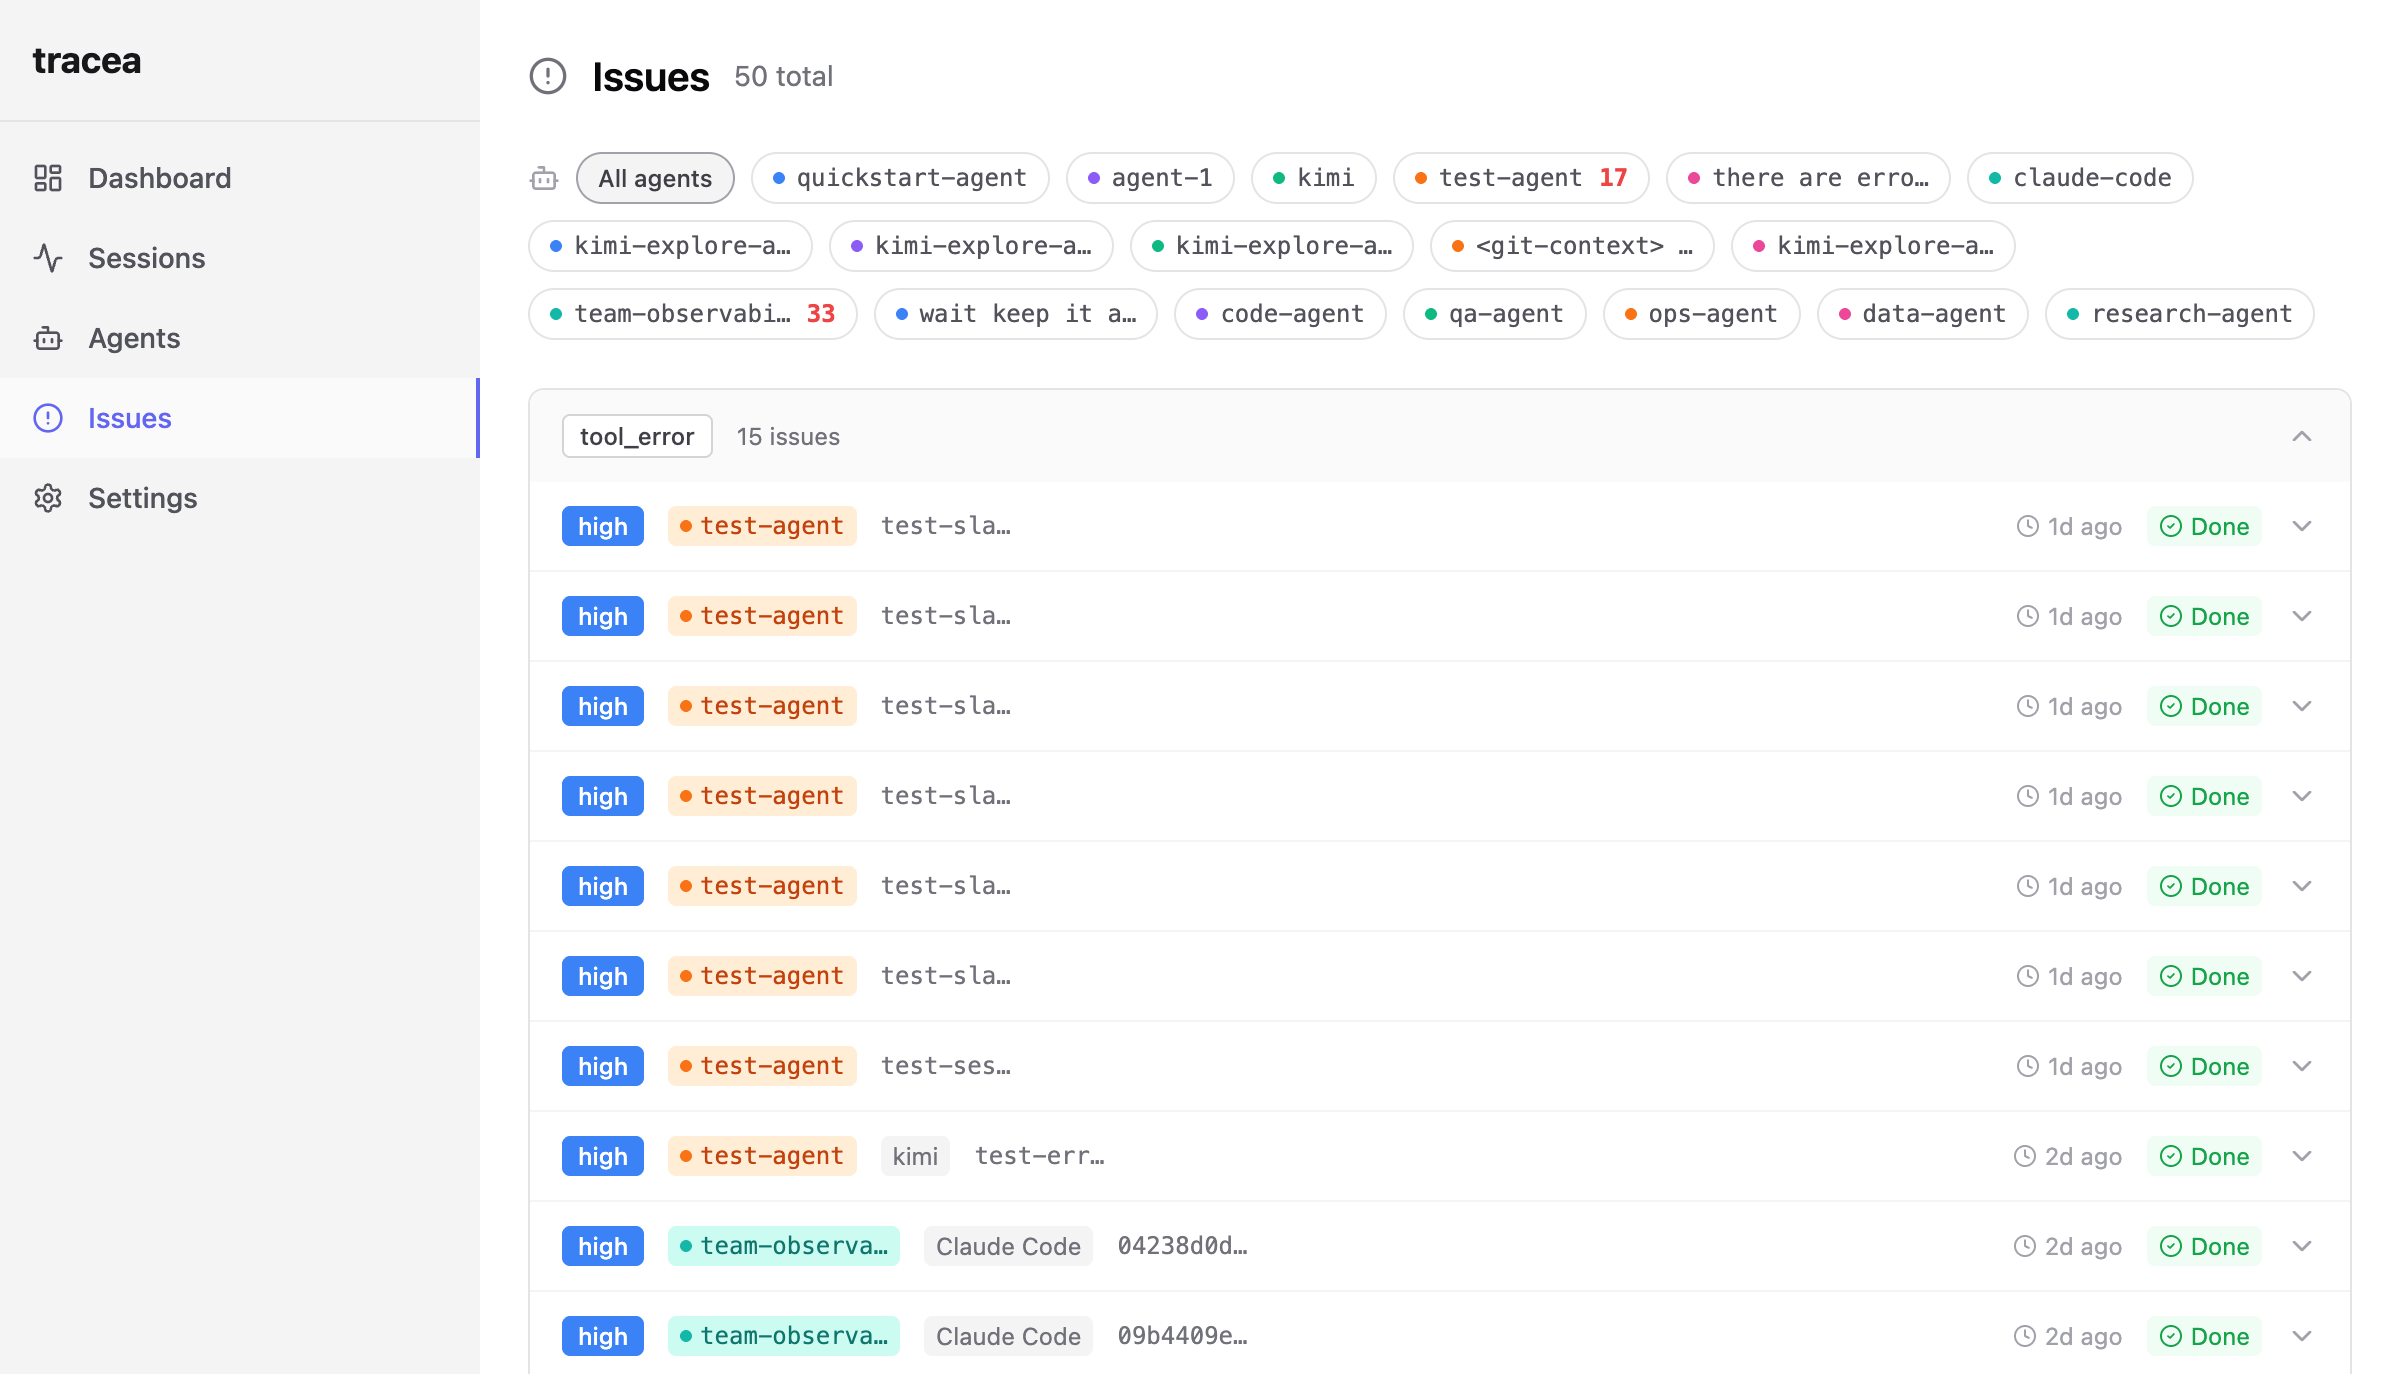Image resolution: width=2400 pixels, height=1374 pixels.
Task: Collapse the tool_error issues group
Action: [2302, 436]
